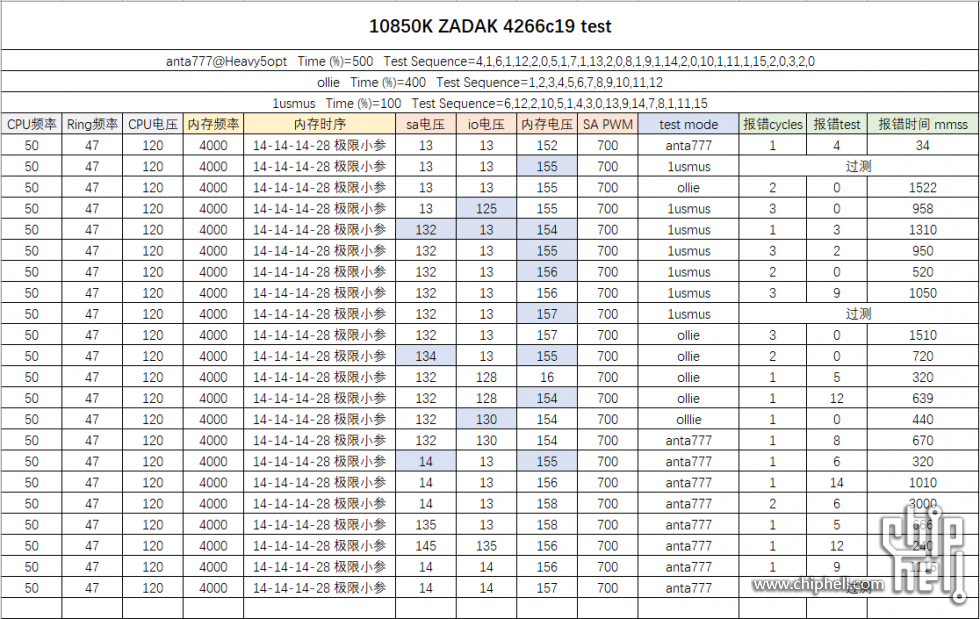Click the 报错时间 mmss column header
Viewport: 980px width, 619px height.
coord(922,124)
